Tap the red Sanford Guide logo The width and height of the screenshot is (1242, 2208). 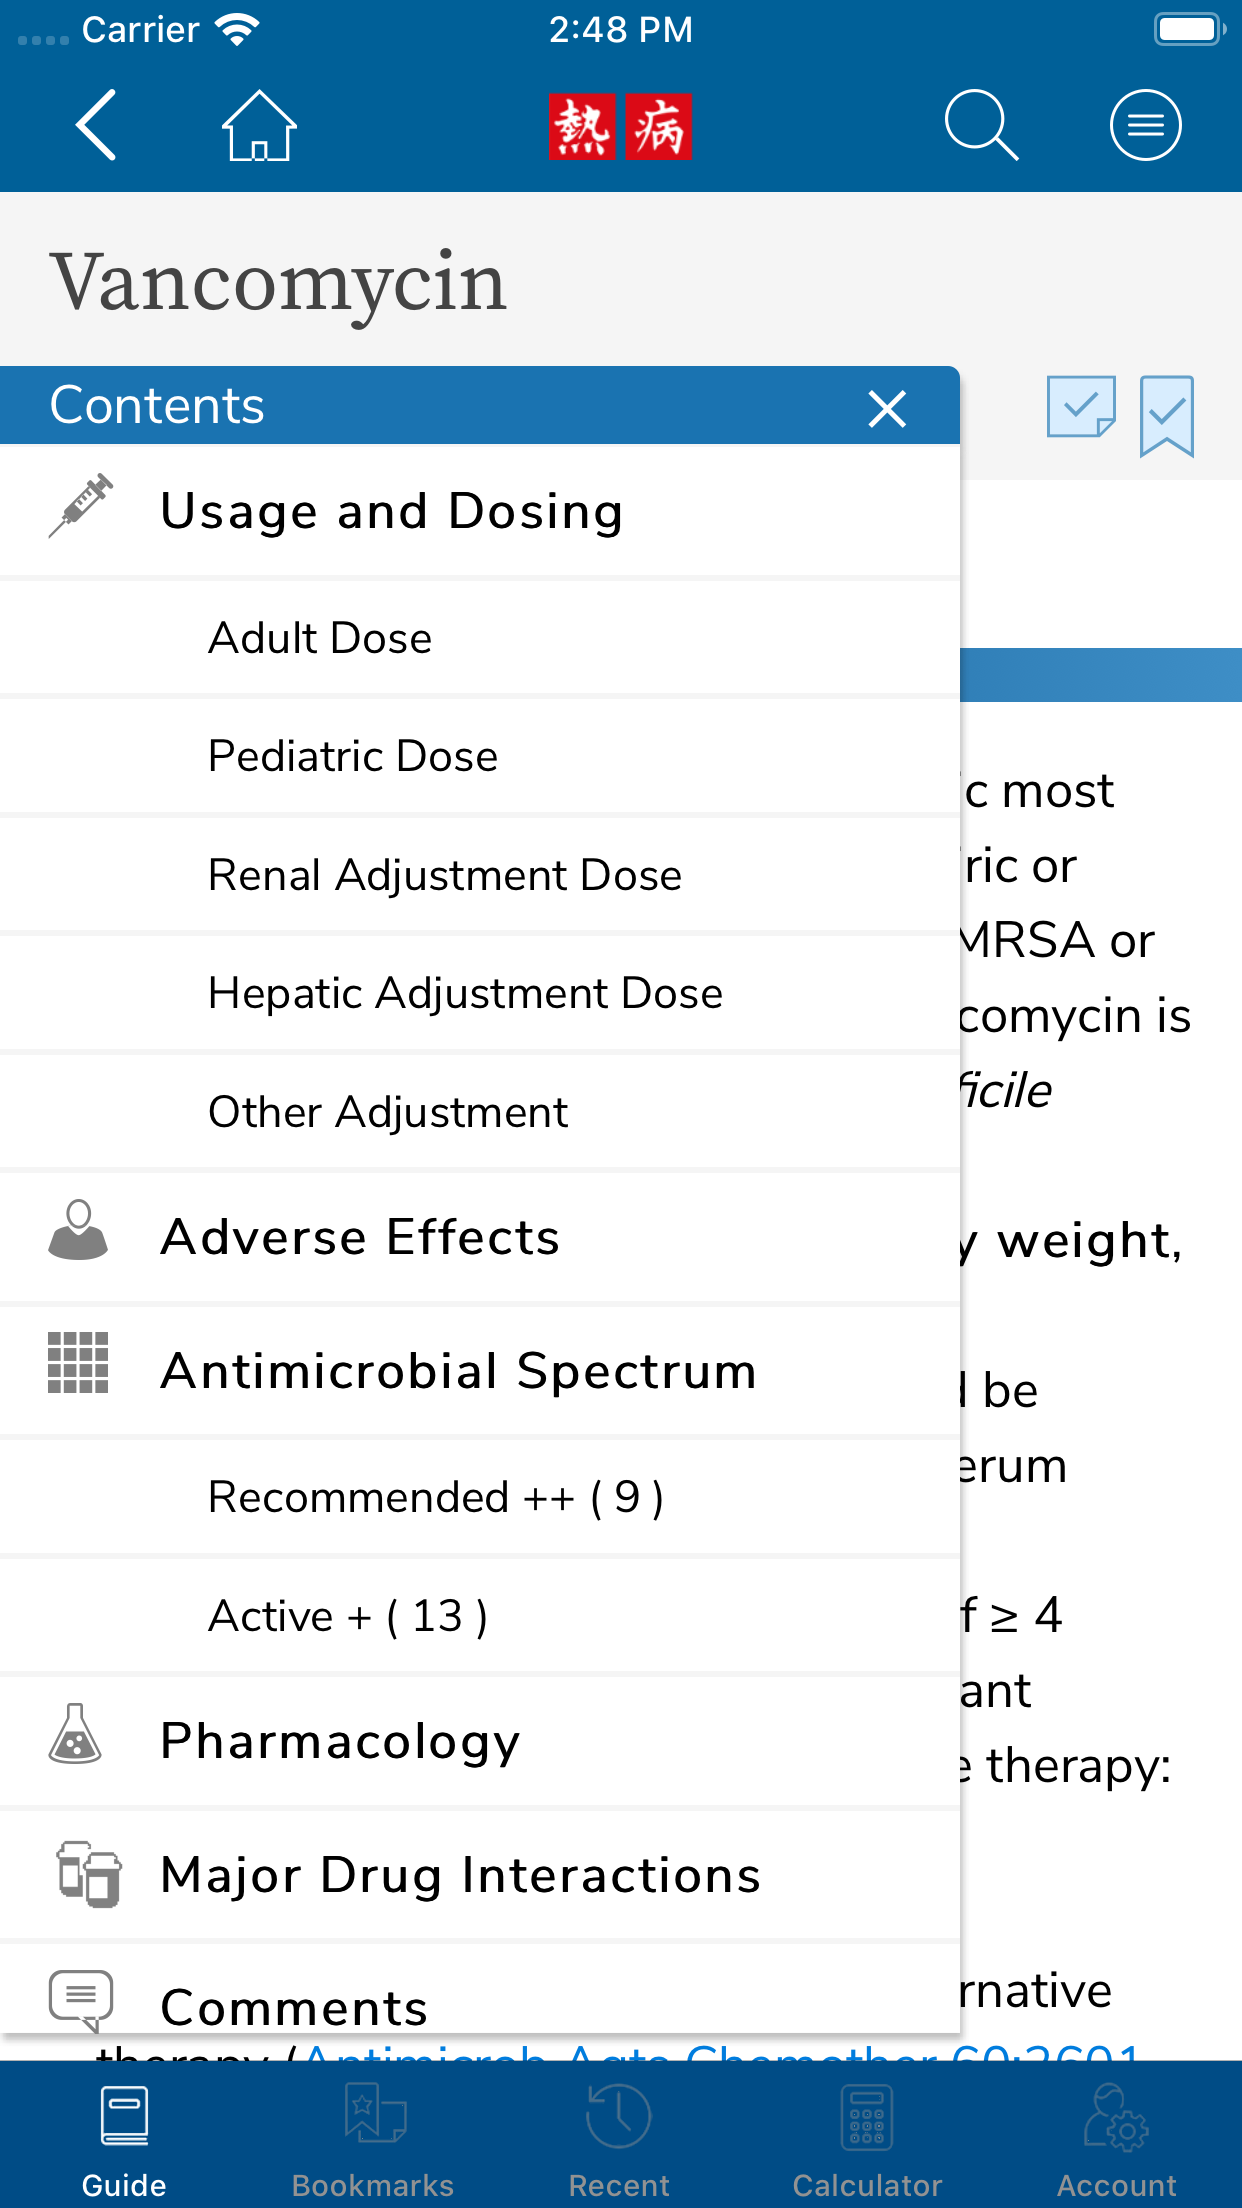pos(620,127)
